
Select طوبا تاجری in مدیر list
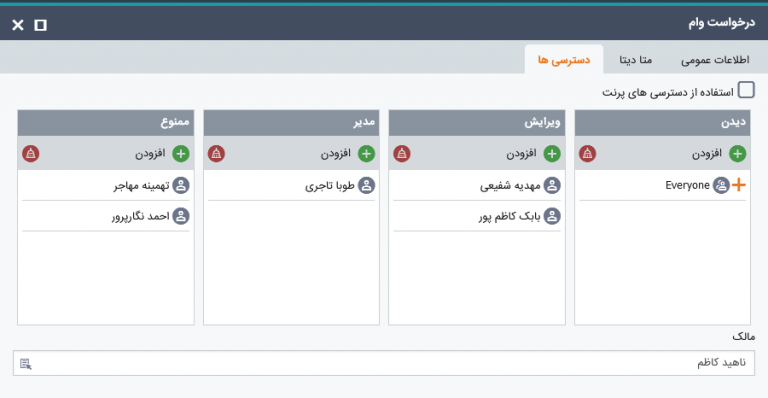(291, 186)
